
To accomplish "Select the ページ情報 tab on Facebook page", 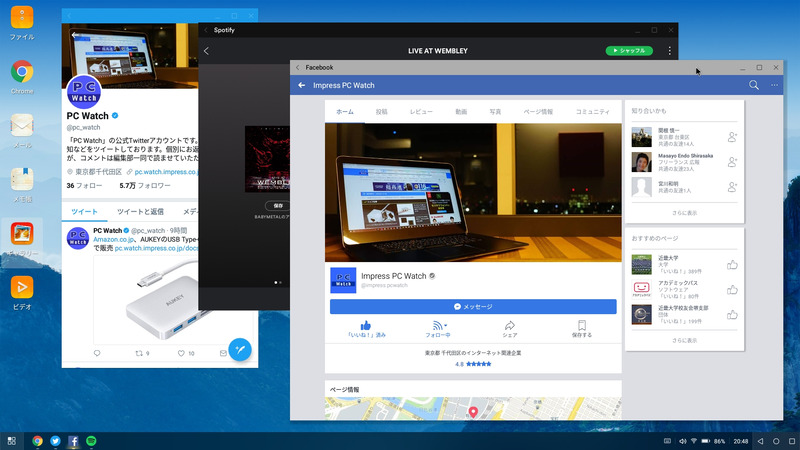I will tap(538, 112).
